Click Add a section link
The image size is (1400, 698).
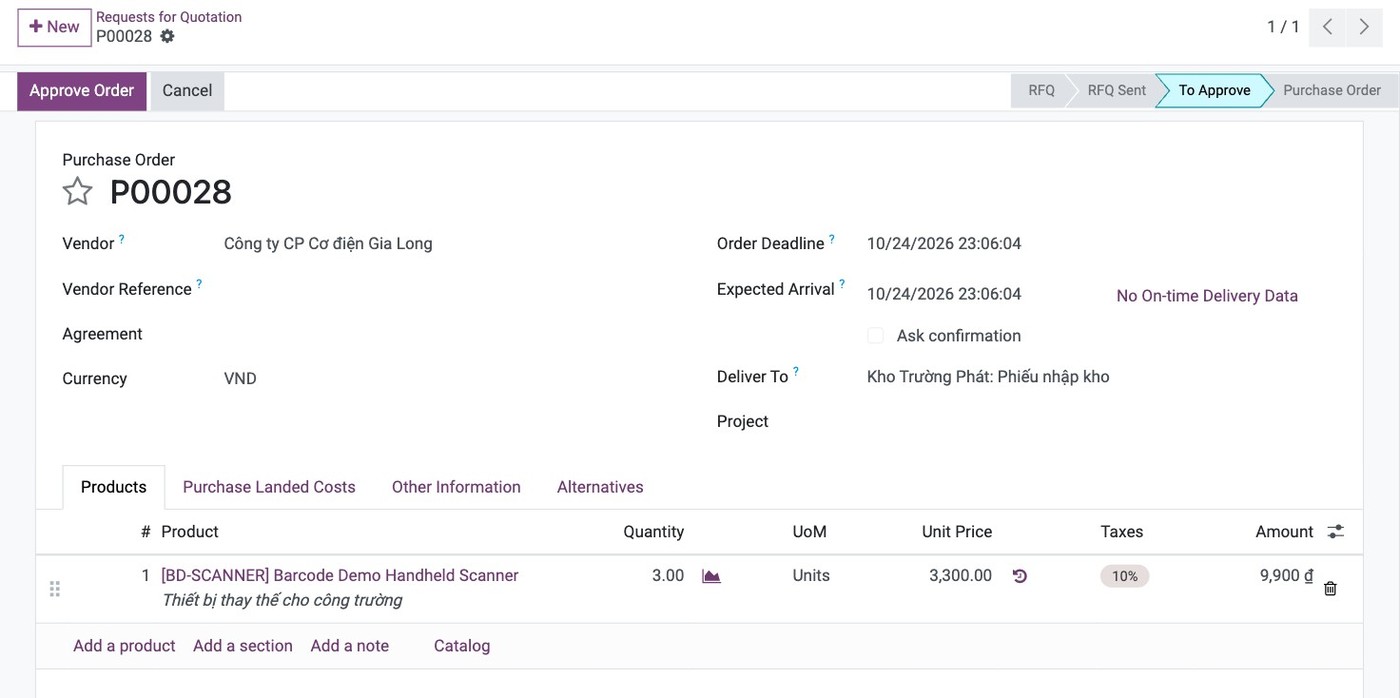[243, 646]
